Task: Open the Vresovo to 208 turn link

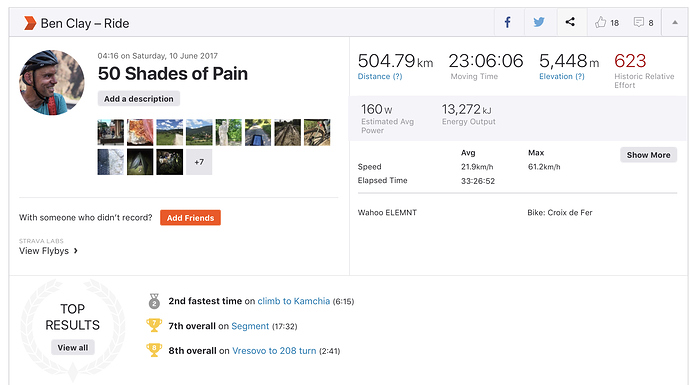Action: (274, 351)
